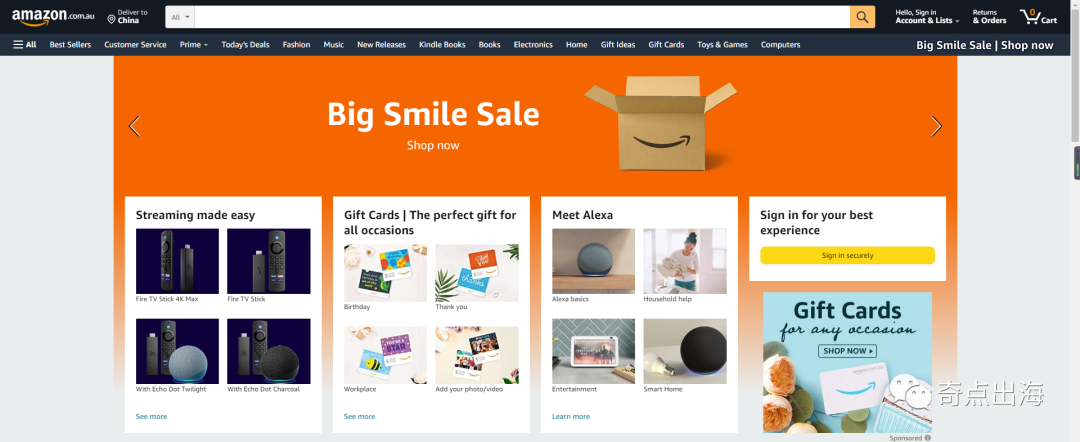Click the orange search magnifier button

[x=862, y=17]
